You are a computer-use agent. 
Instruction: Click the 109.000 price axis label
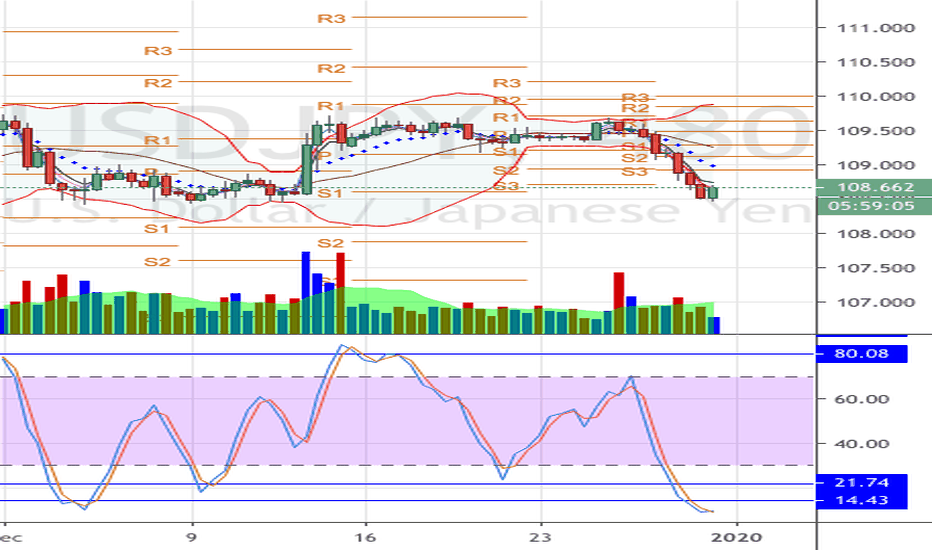876,165
